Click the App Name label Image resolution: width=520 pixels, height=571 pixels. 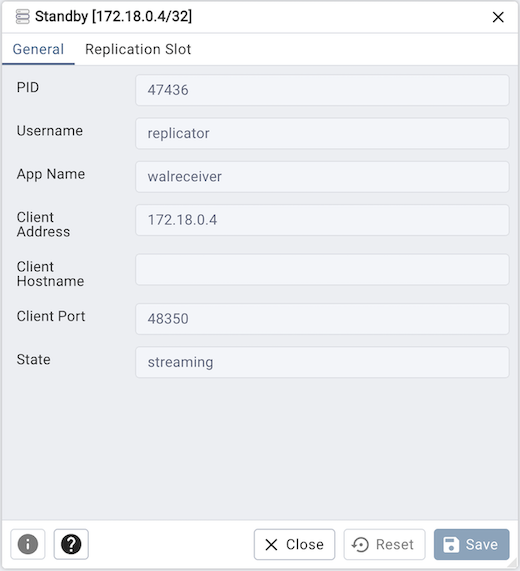tap(51, 174)
